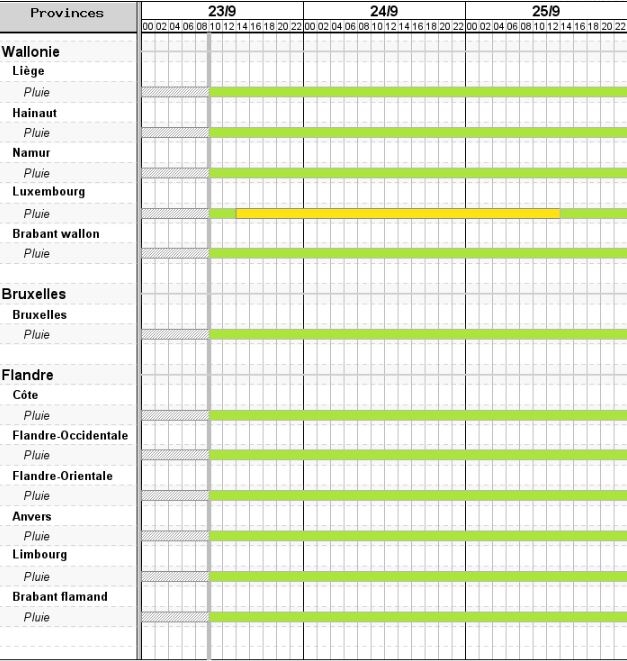Click the yellow rain warning bar for Luxembourg
Screen dimensions: 627x661
click(x=397, y=213)
